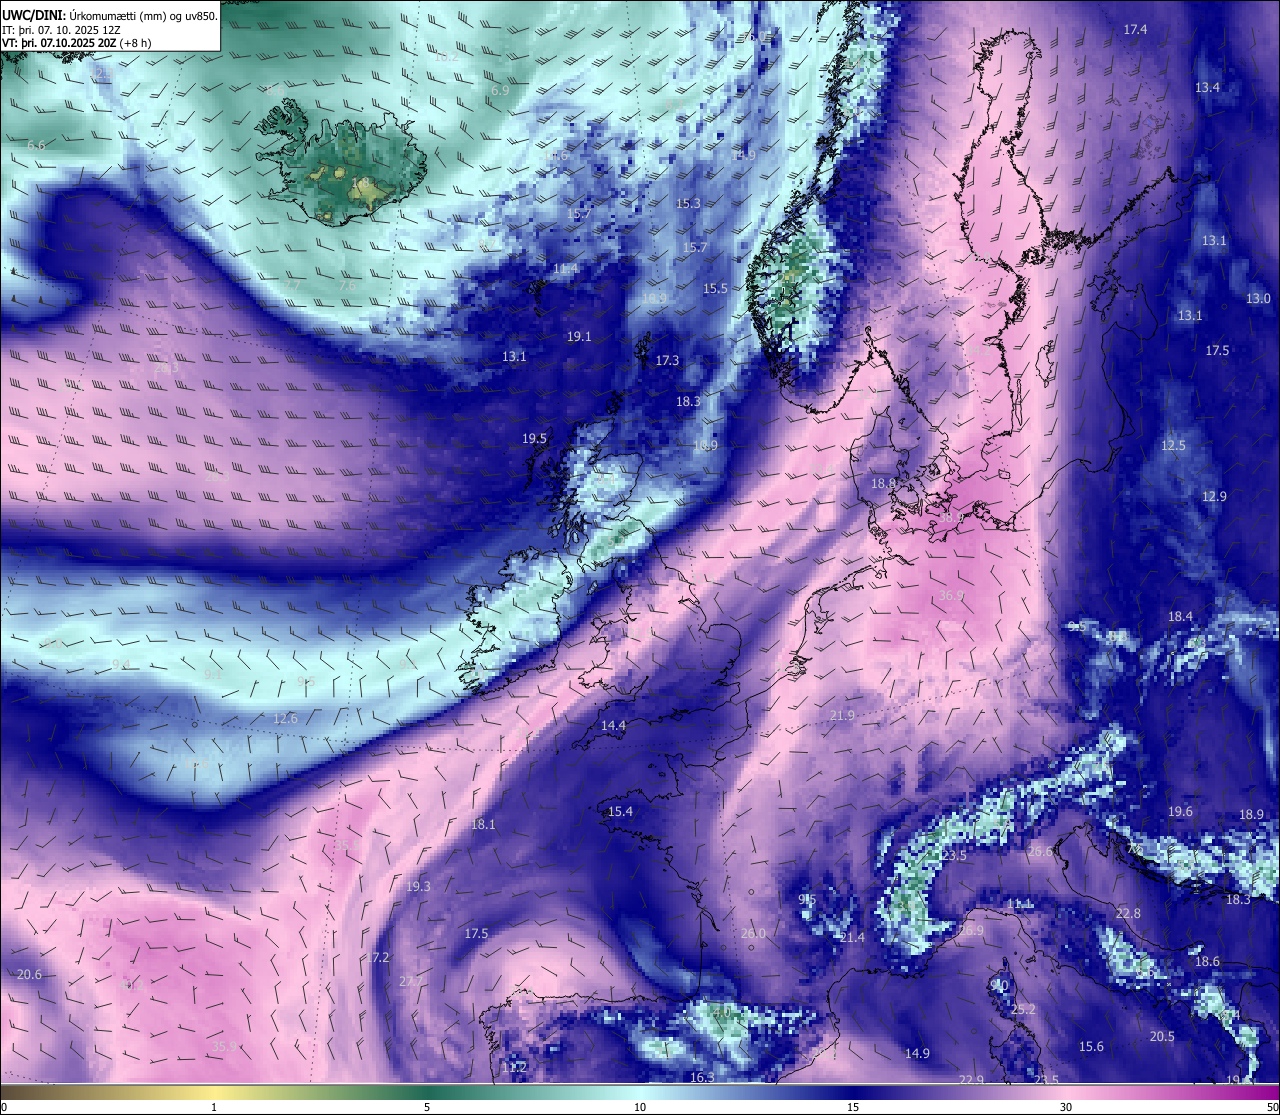The image size is (1280, 1115).
Task: Click the map value "22.8"
Action: (1128, 914)
